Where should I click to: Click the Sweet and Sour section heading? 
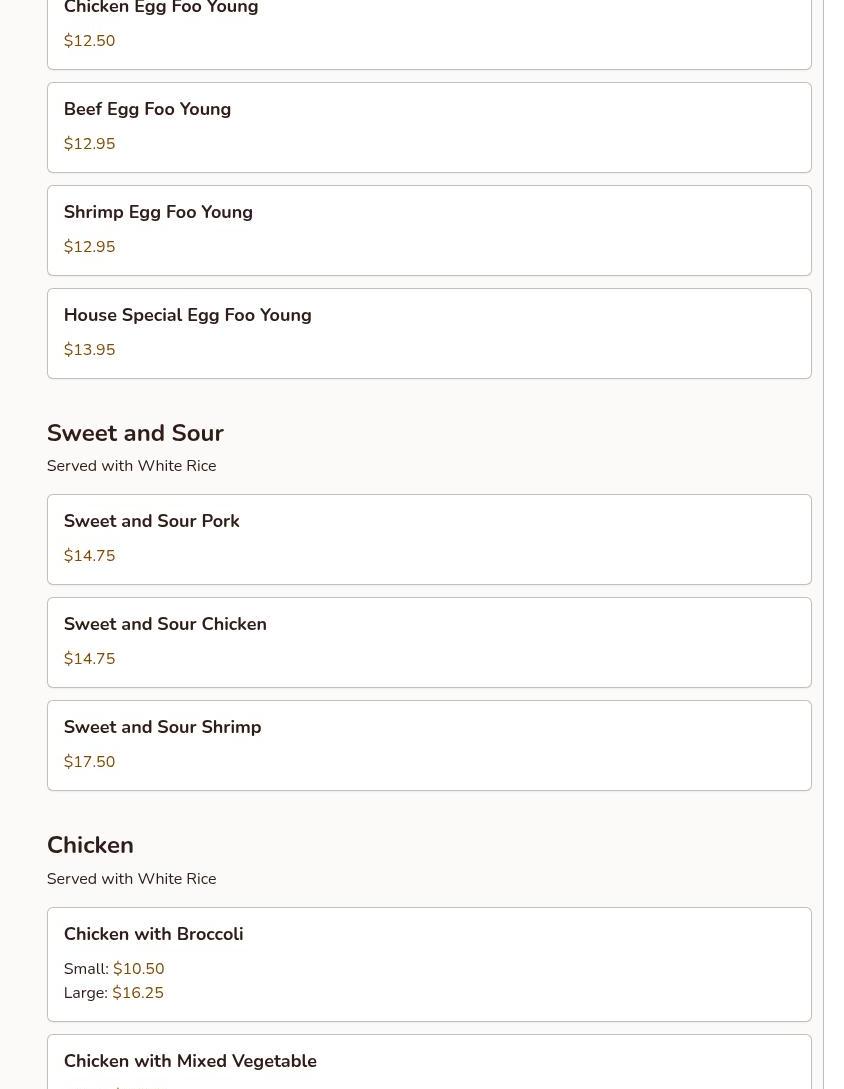[135, 433]
